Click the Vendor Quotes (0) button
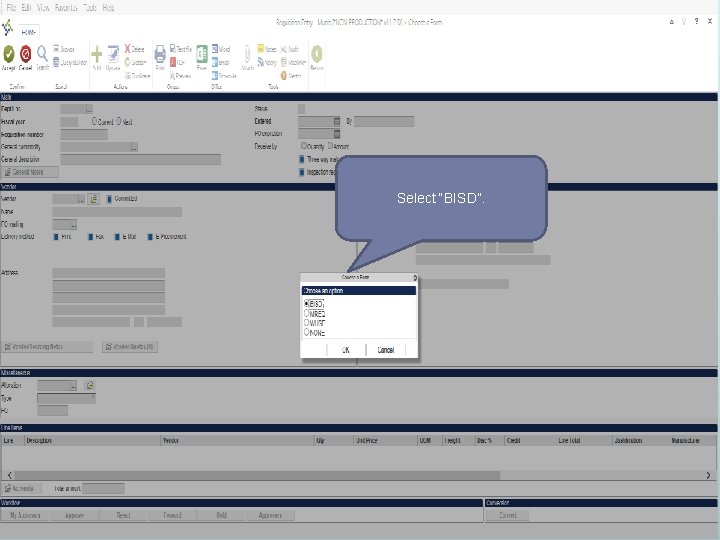The image size is (720, 540). (130, 347)
